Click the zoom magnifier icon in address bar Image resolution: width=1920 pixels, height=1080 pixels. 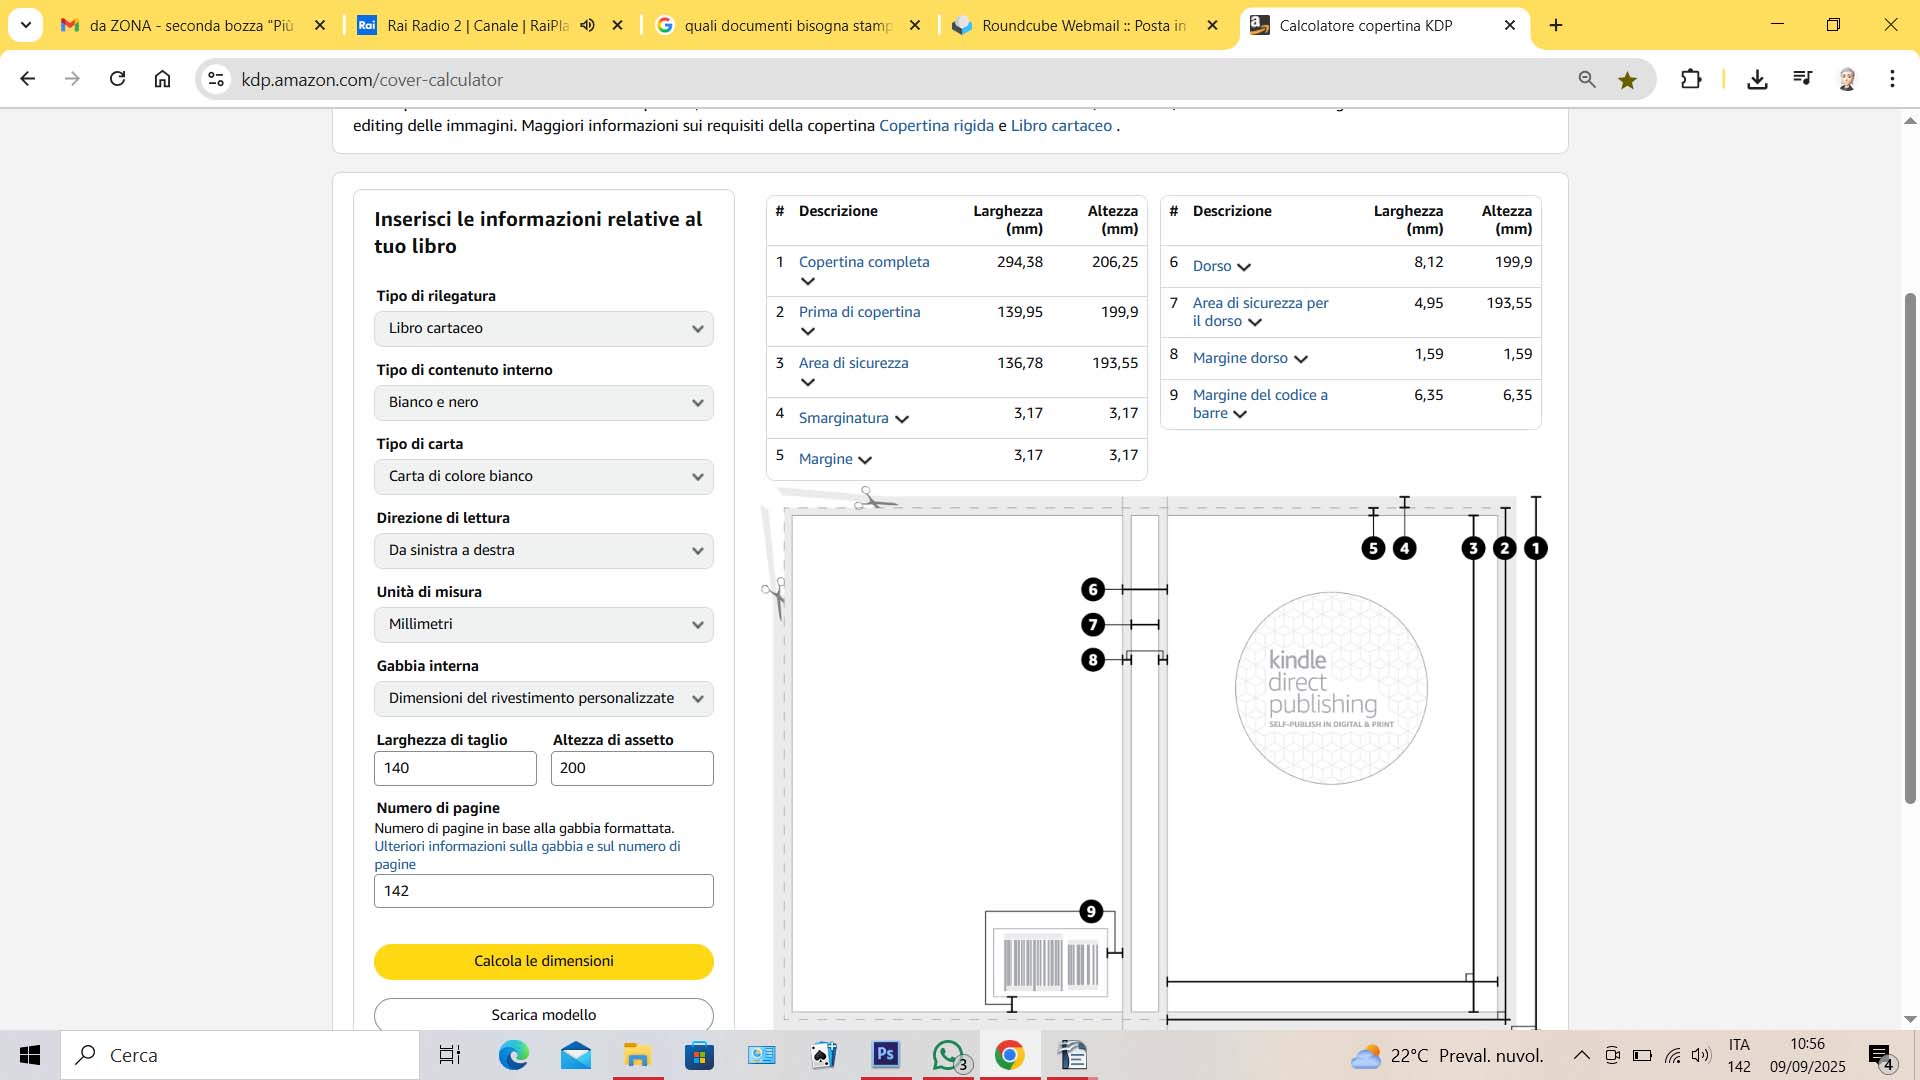point(1587,80)
